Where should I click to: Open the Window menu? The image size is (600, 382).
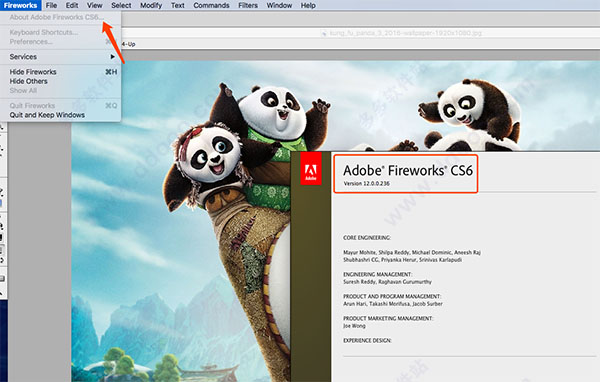(x=279, y=5)
